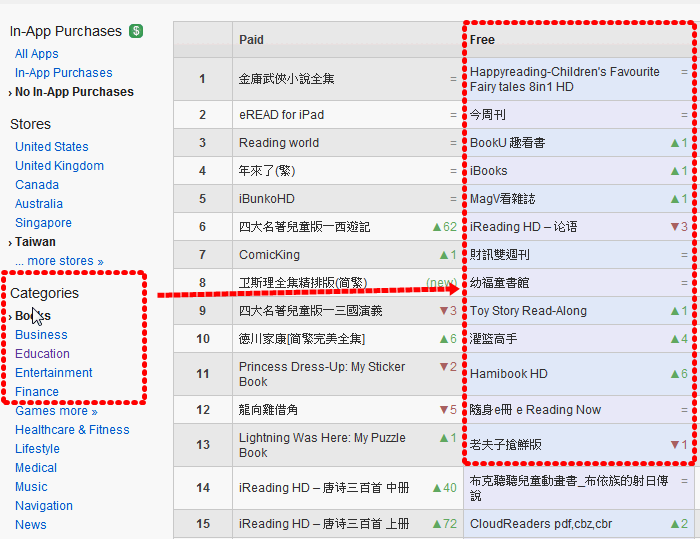Open 金庸武俠小說全集 paid app
The image size is (700, 539).
286,79
